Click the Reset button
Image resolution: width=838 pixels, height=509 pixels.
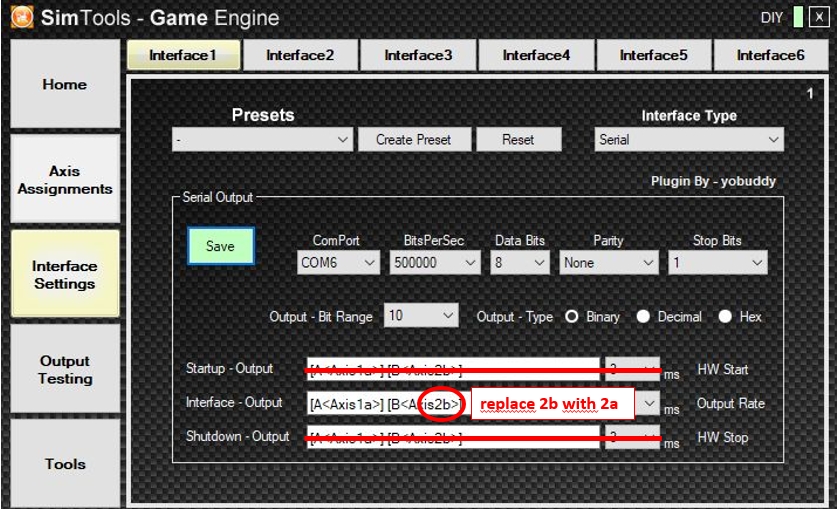point(518,140)
